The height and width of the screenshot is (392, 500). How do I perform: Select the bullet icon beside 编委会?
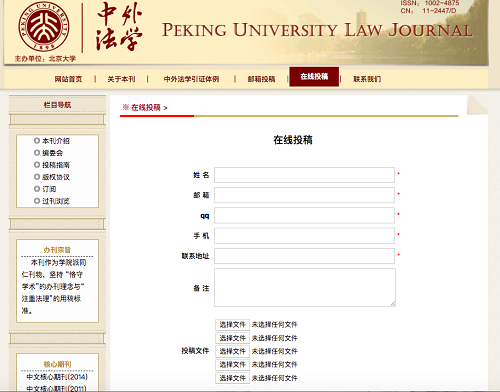point(37,153)
